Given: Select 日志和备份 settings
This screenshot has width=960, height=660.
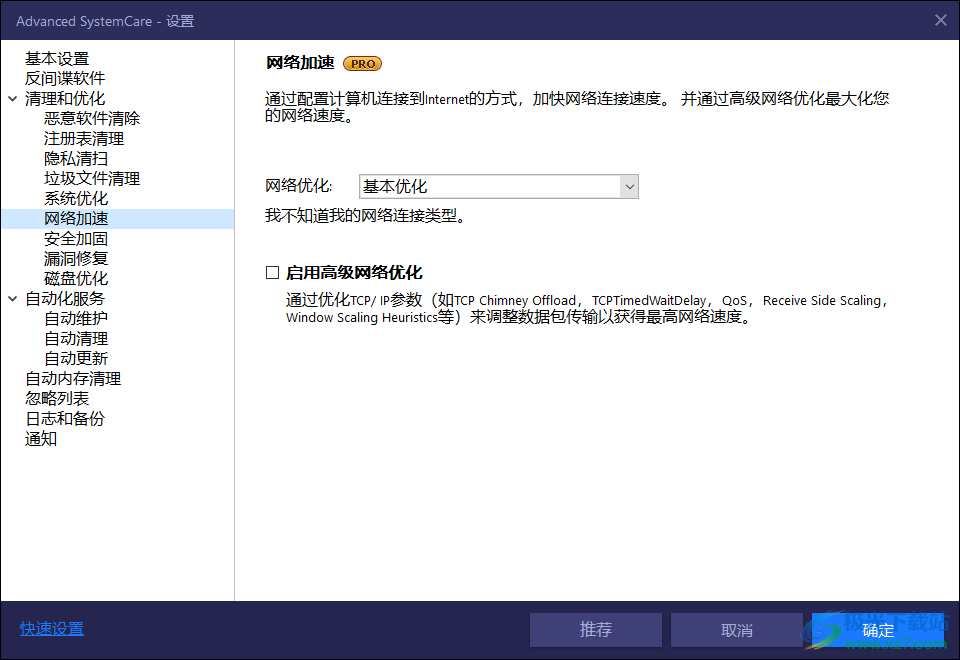Looking at the screenshot, I should pos(65,419).
